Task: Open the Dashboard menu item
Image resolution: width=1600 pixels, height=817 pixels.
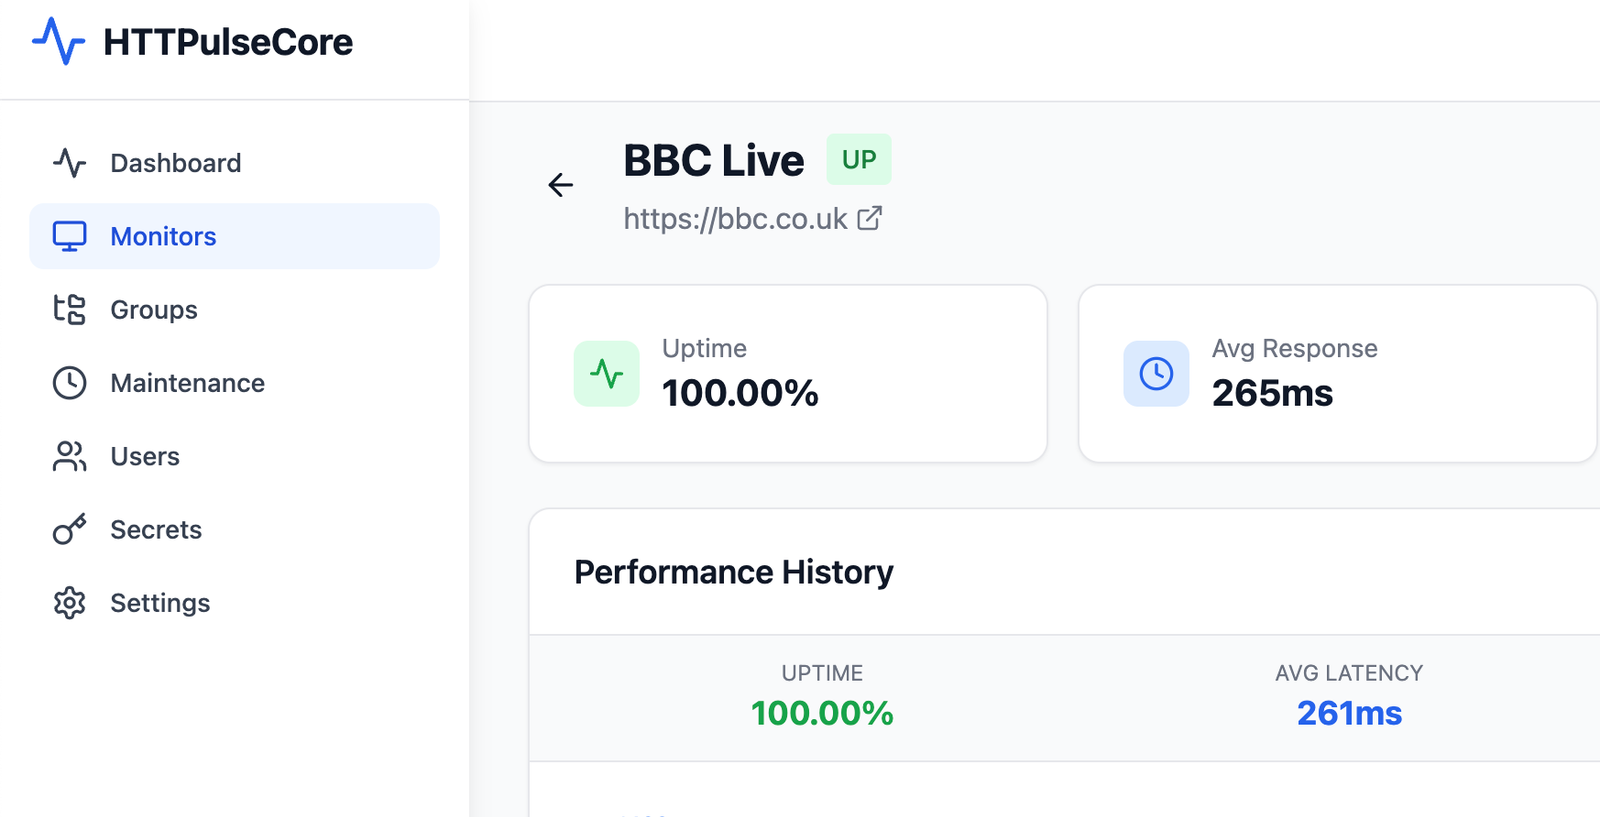Action: pyautogui.click(x=175, y=163)
